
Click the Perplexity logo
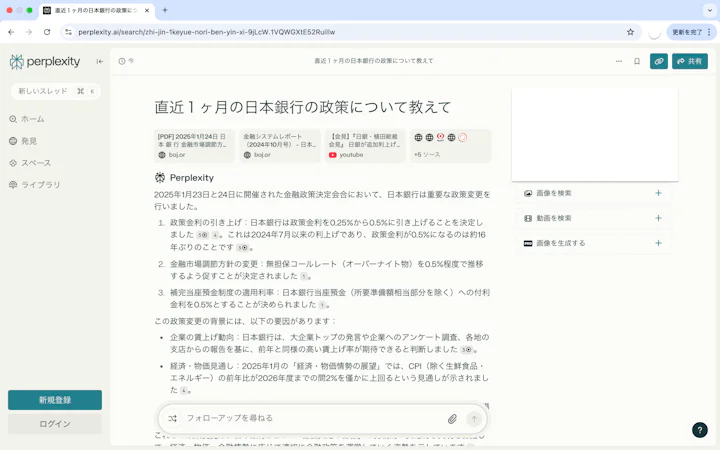tap(45, 62)
